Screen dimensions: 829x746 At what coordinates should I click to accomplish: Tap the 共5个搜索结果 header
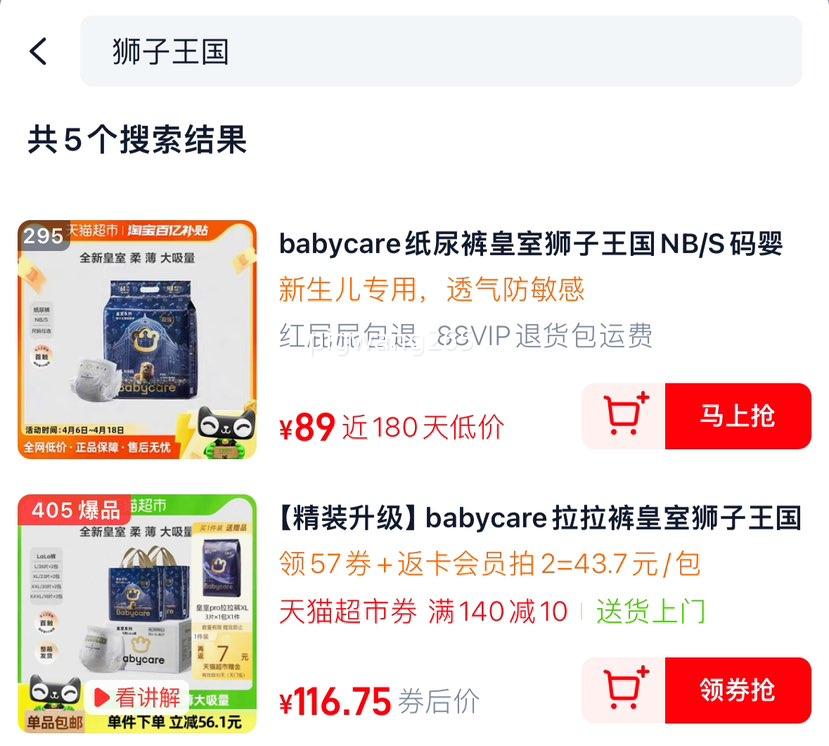coord(137,140)
